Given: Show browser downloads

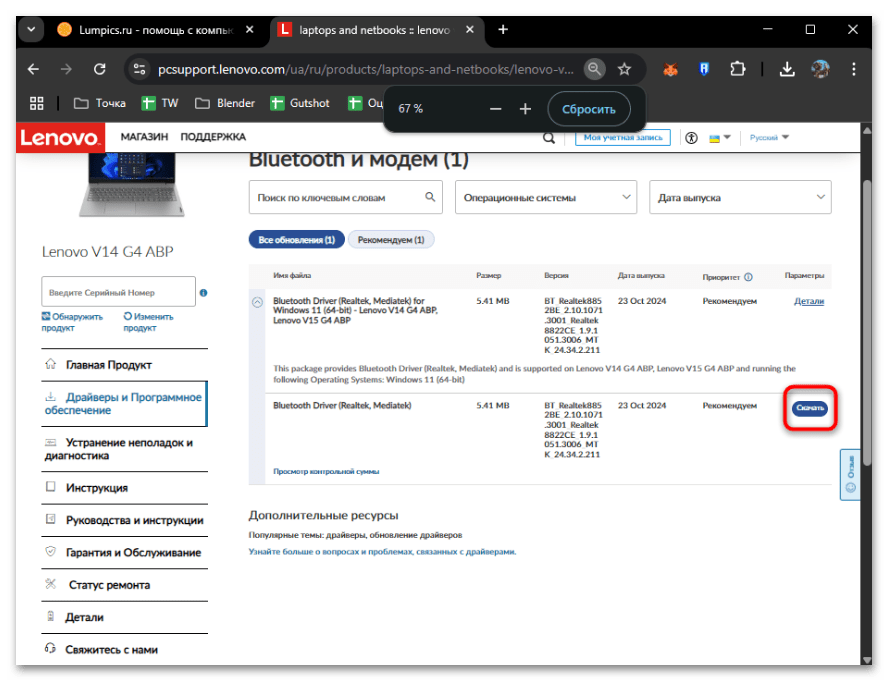Looking at the screenshot, I should tap(787, 69).
